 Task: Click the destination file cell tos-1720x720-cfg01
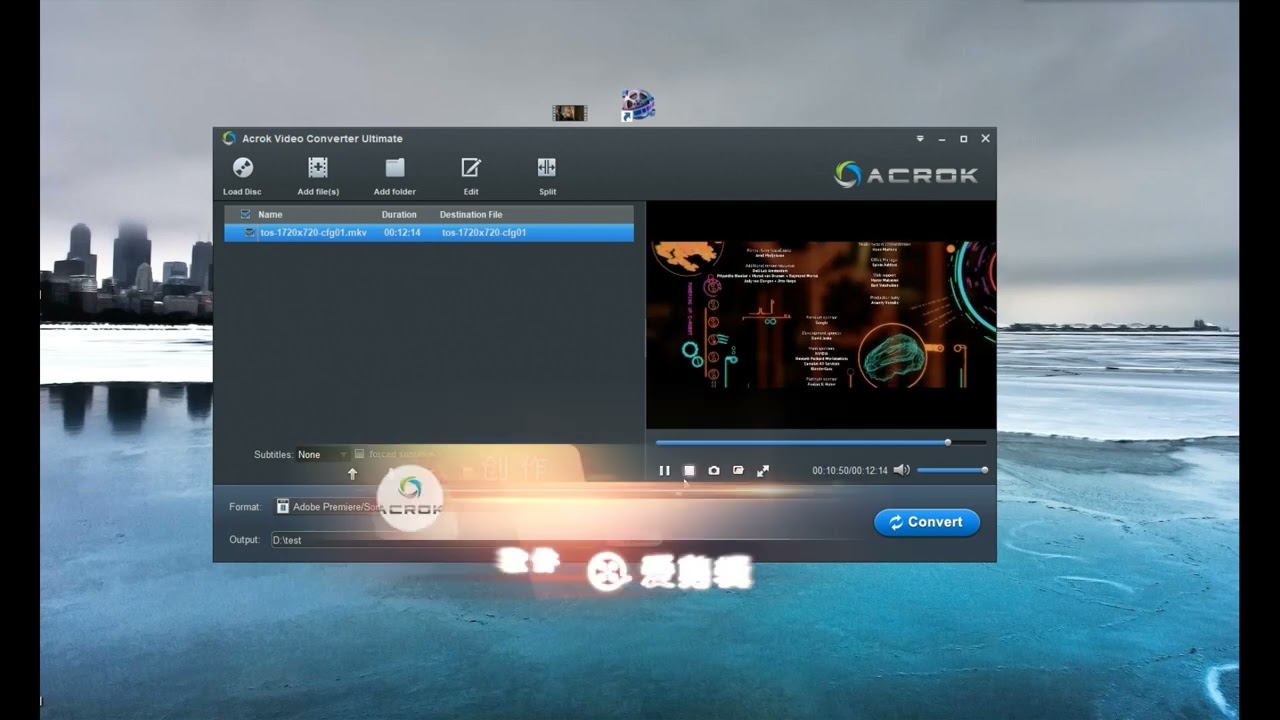click(x=484, y=233)
